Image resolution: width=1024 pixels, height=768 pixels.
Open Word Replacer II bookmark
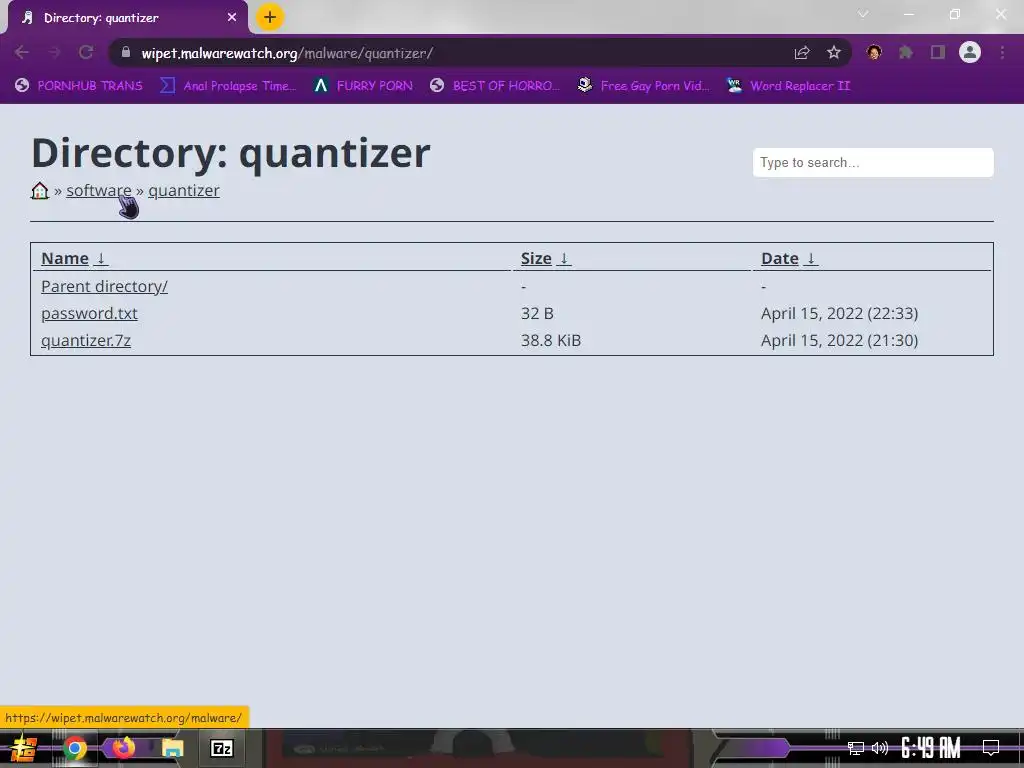pyautogui.click(x=788, y=86)
